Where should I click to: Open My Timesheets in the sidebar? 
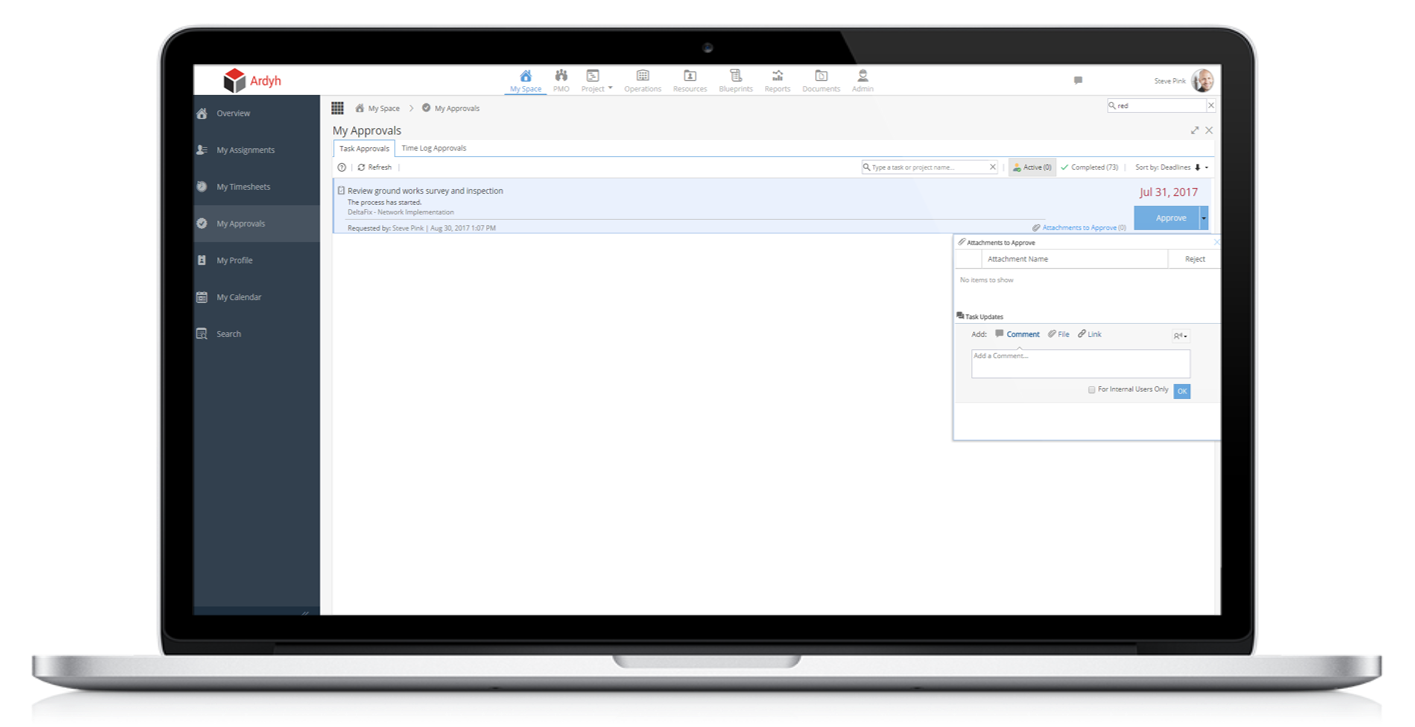256,187
